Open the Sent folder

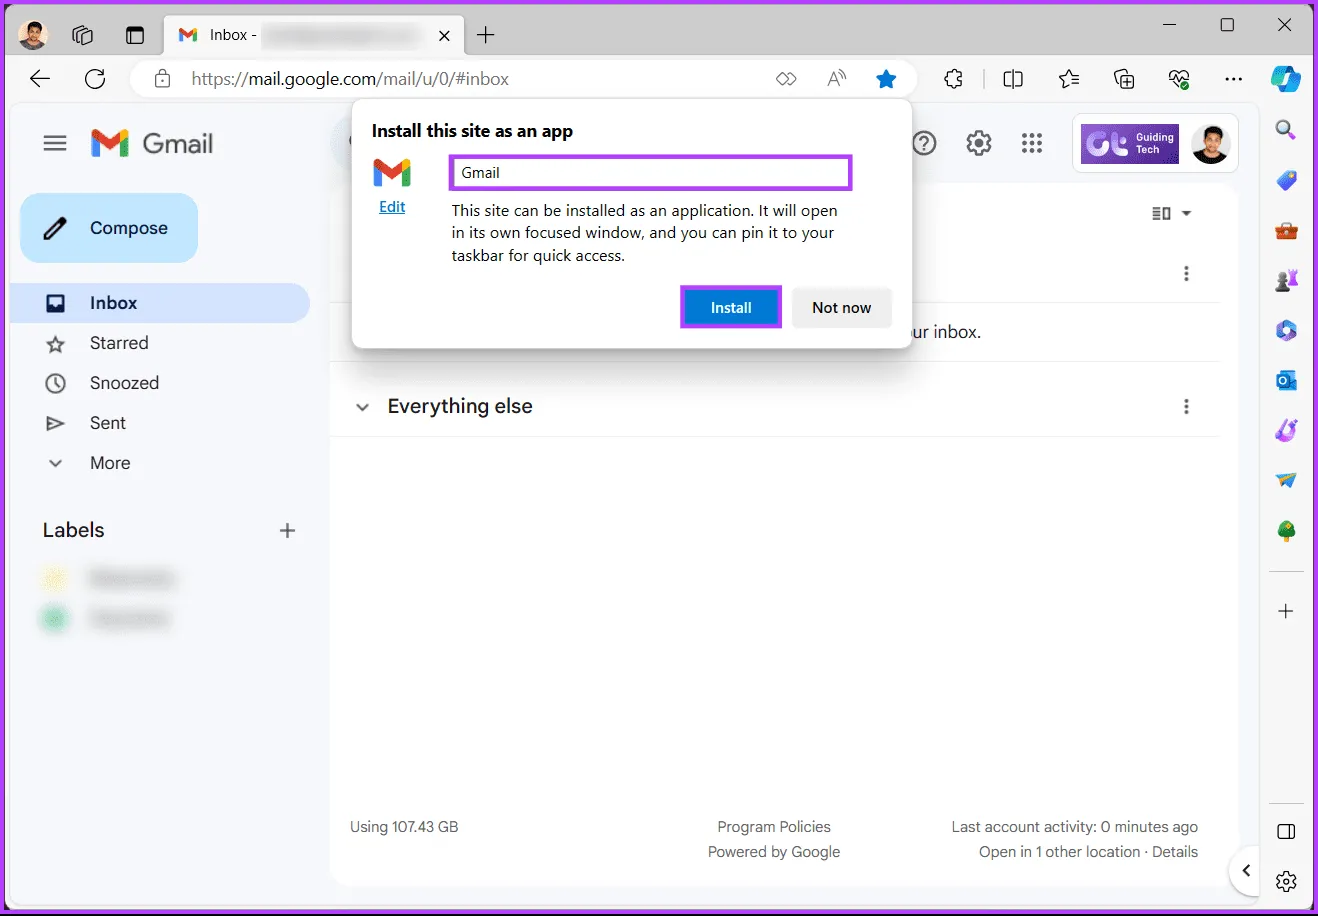click(108, 423)
